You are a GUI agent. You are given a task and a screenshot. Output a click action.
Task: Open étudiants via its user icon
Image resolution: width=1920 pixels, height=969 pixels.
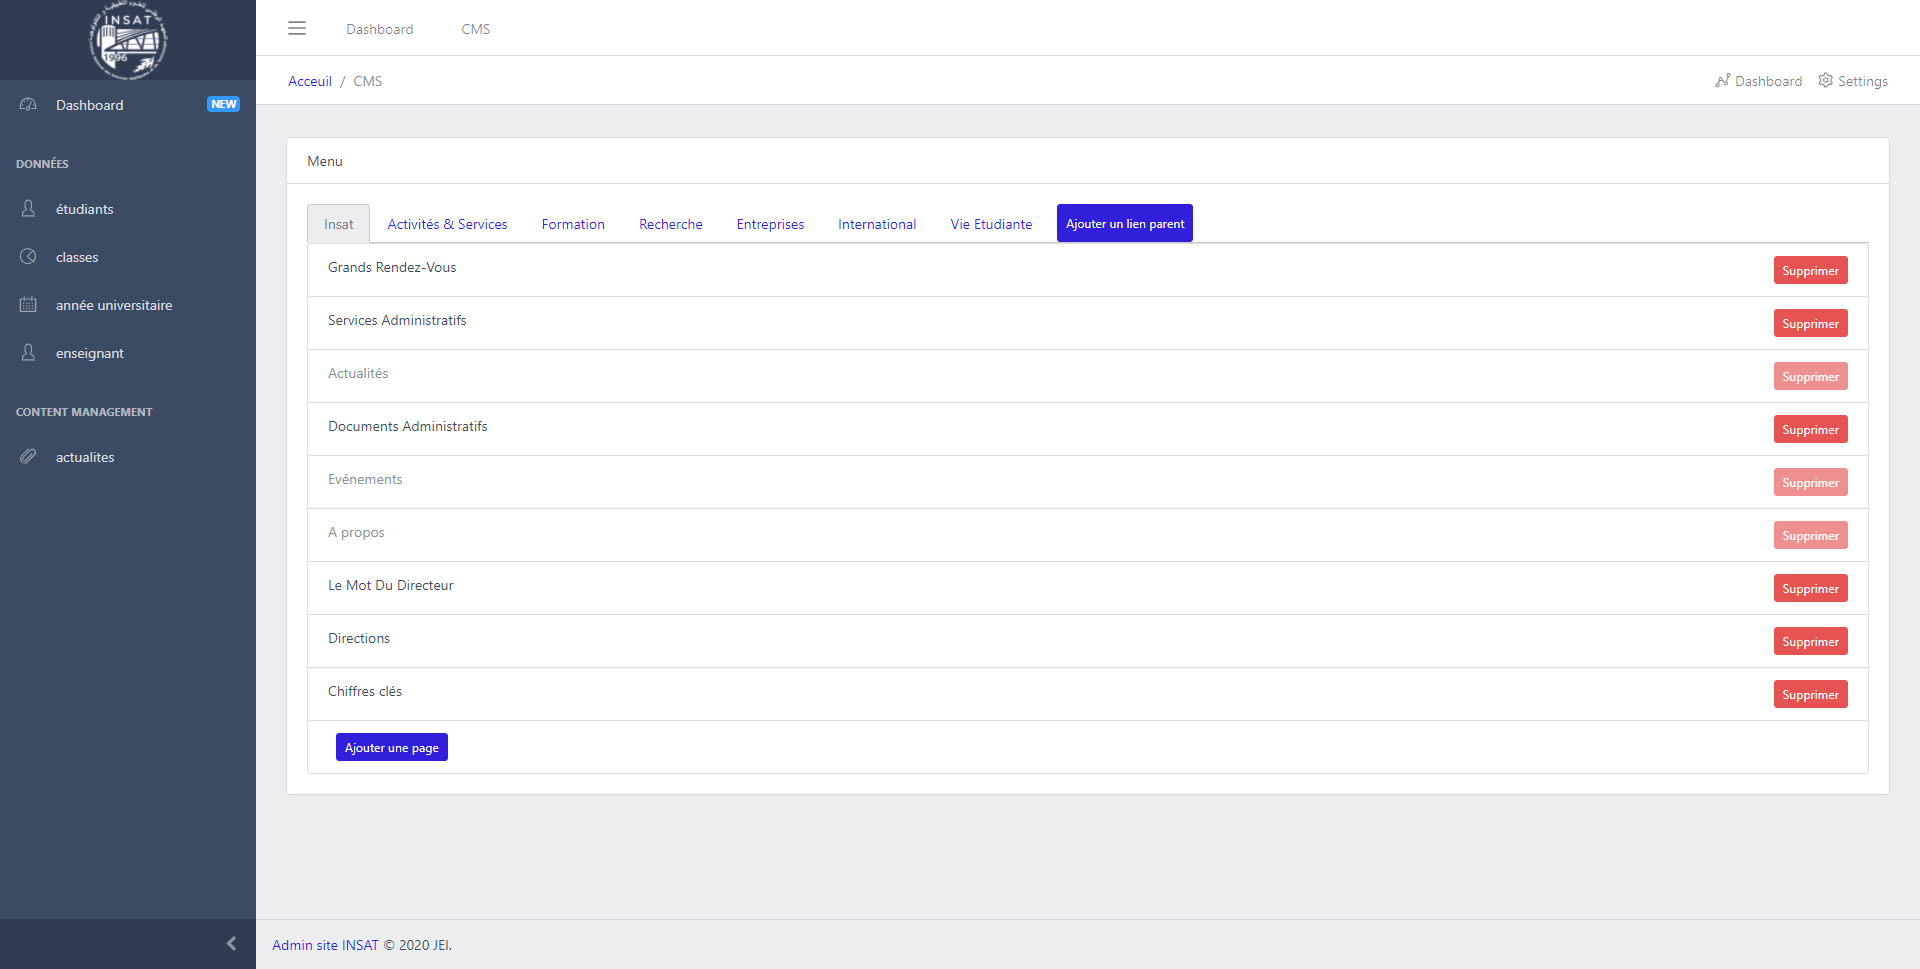[x=28, y=209]
